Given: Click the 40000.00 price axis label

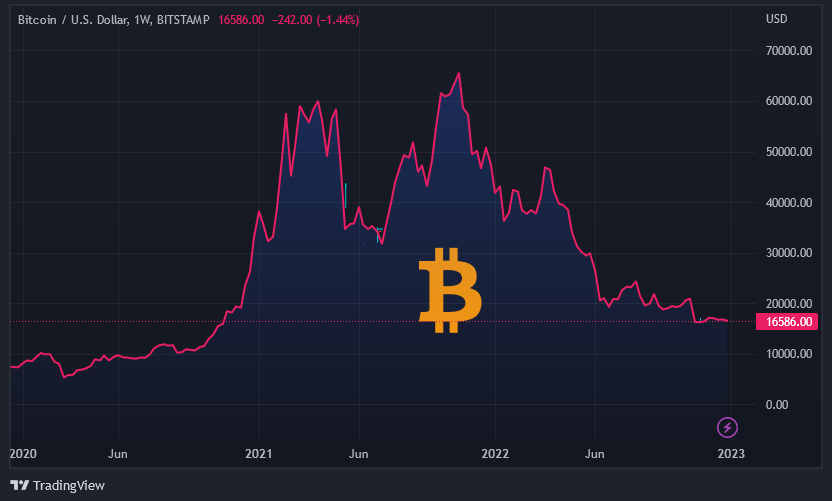Looking at the screenshot, I should click(x=788, y=203).
